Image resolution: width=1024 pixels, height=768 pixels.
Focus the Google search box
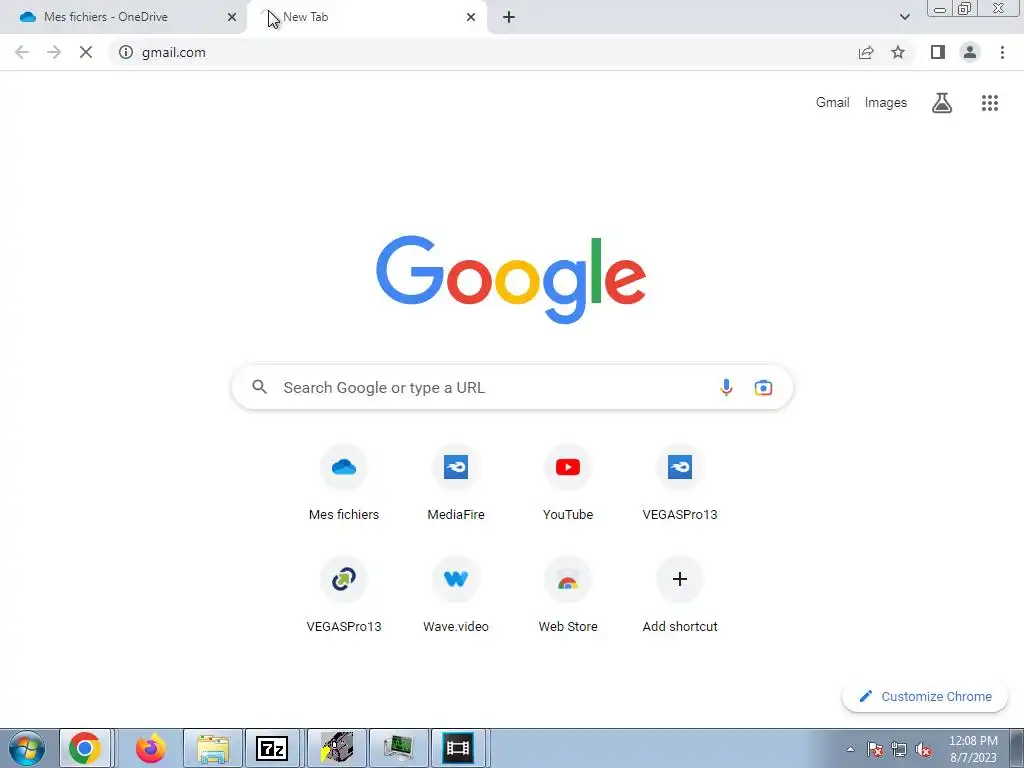click(512, 387)
